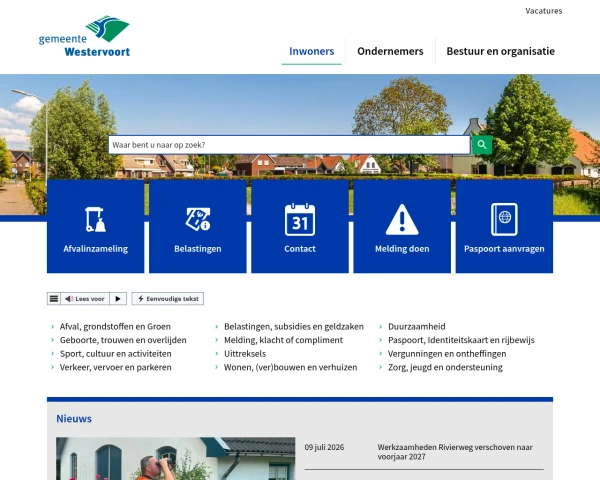Select the Contact calendar icon tile
The height and width of the screenshot is (480, 600).
point(300,226)
